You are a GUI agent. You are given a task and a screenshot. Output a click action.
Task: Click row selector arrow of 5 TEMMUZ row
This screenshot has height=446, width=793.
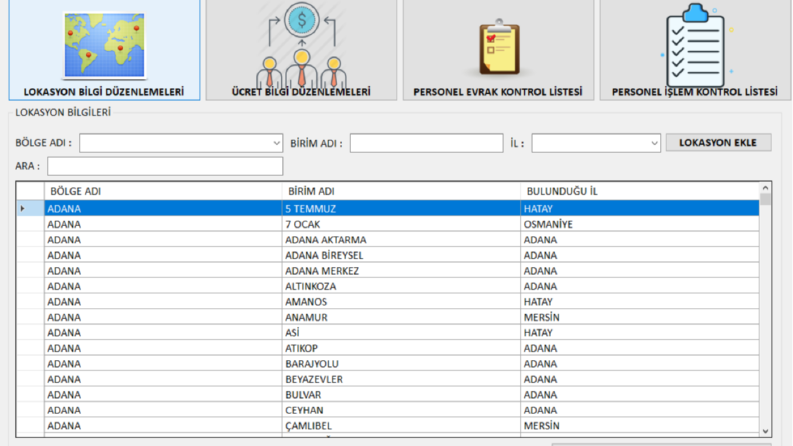[22, 208]
